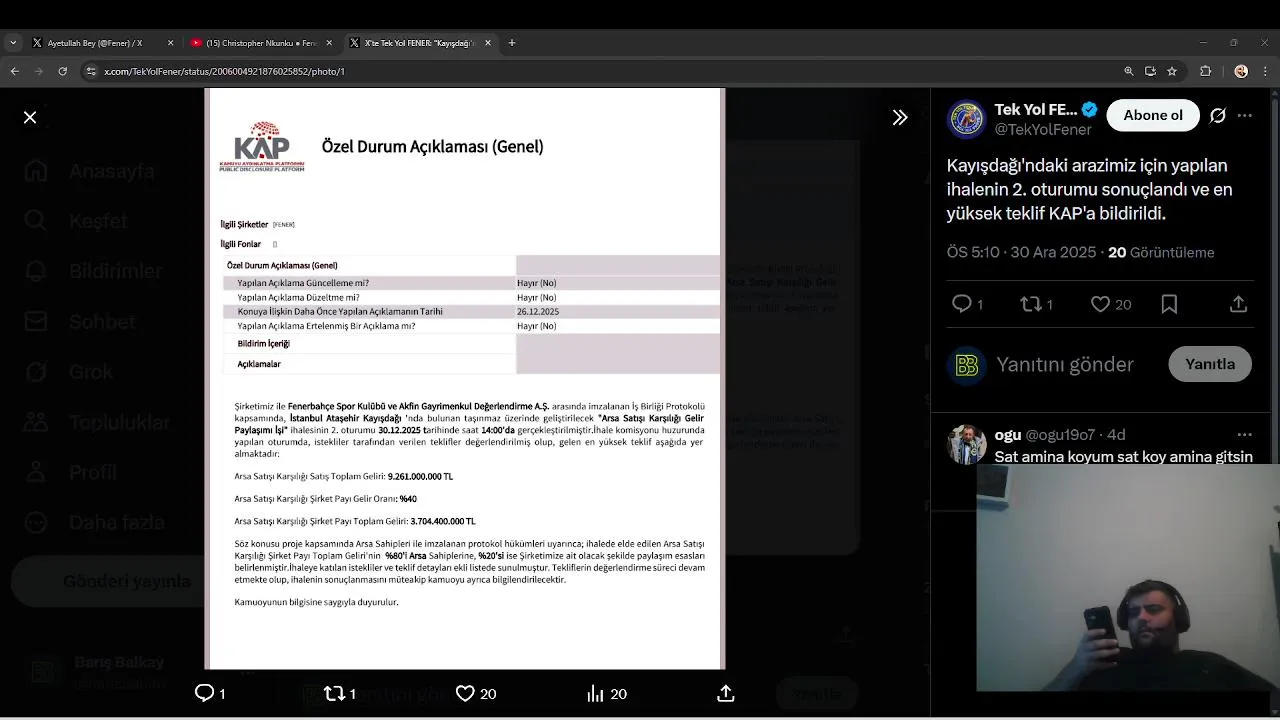Bookmark this page with the star icon
1280x720 pixels.
click(x=1172, y=71)
